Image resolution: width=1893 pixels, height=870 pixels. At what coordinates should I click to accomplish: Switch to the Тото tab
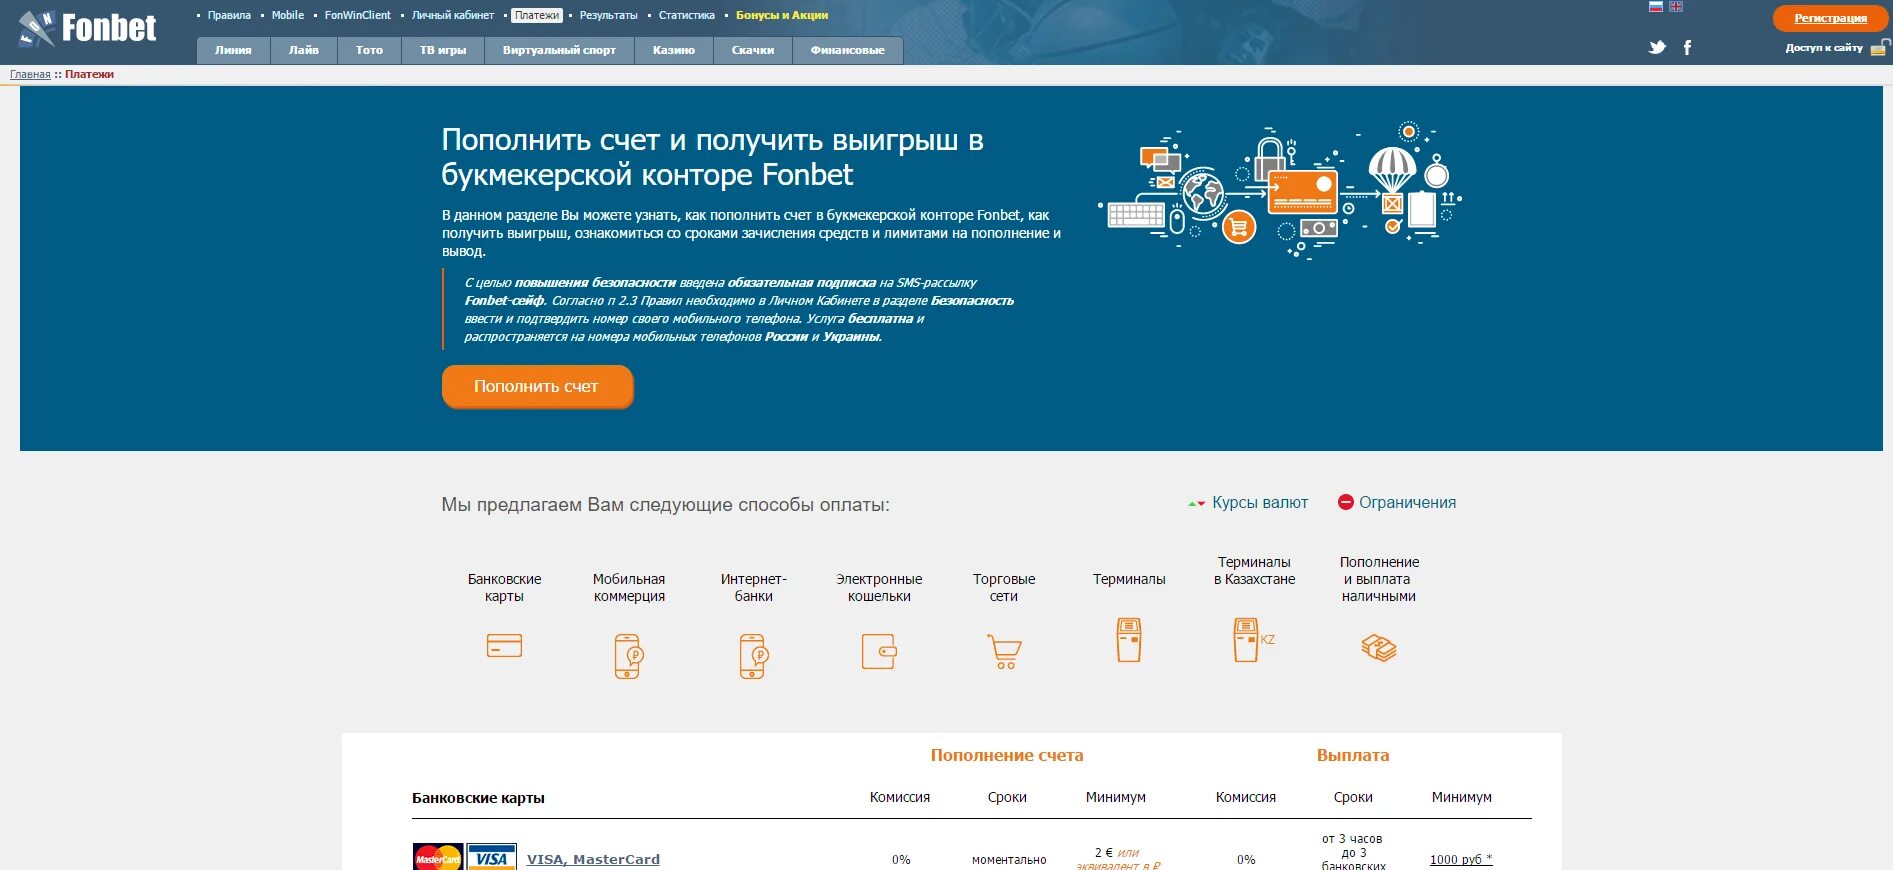coord(369,50)
